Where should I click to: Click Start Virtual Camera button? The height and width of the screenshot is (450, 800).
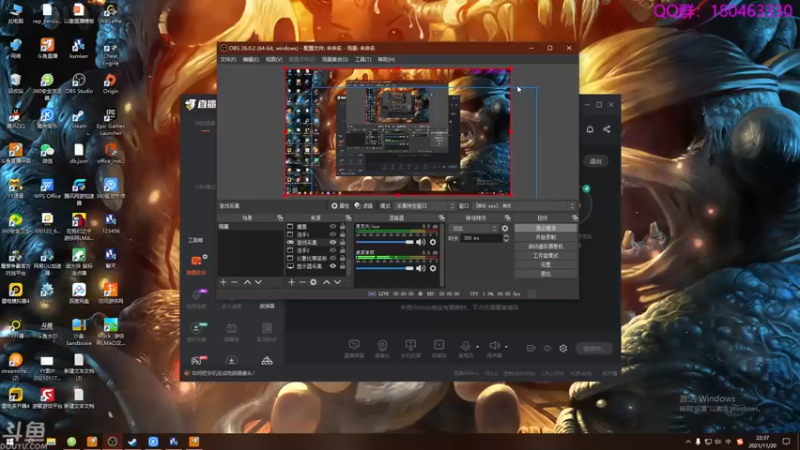click(x=545, y=246)
